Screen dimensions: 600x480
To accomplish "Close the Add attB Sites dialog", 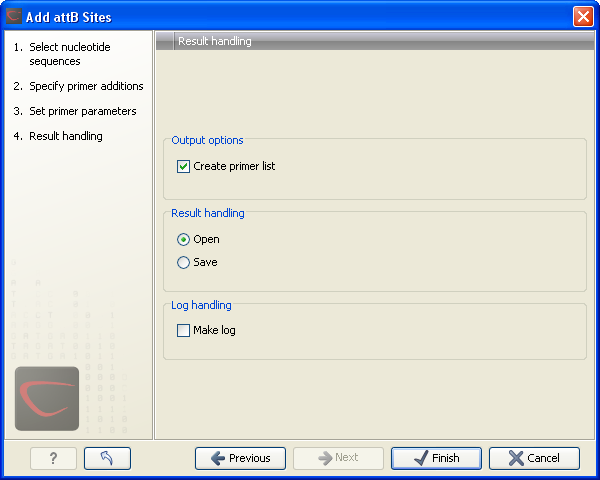I will [x=583, y=16].
